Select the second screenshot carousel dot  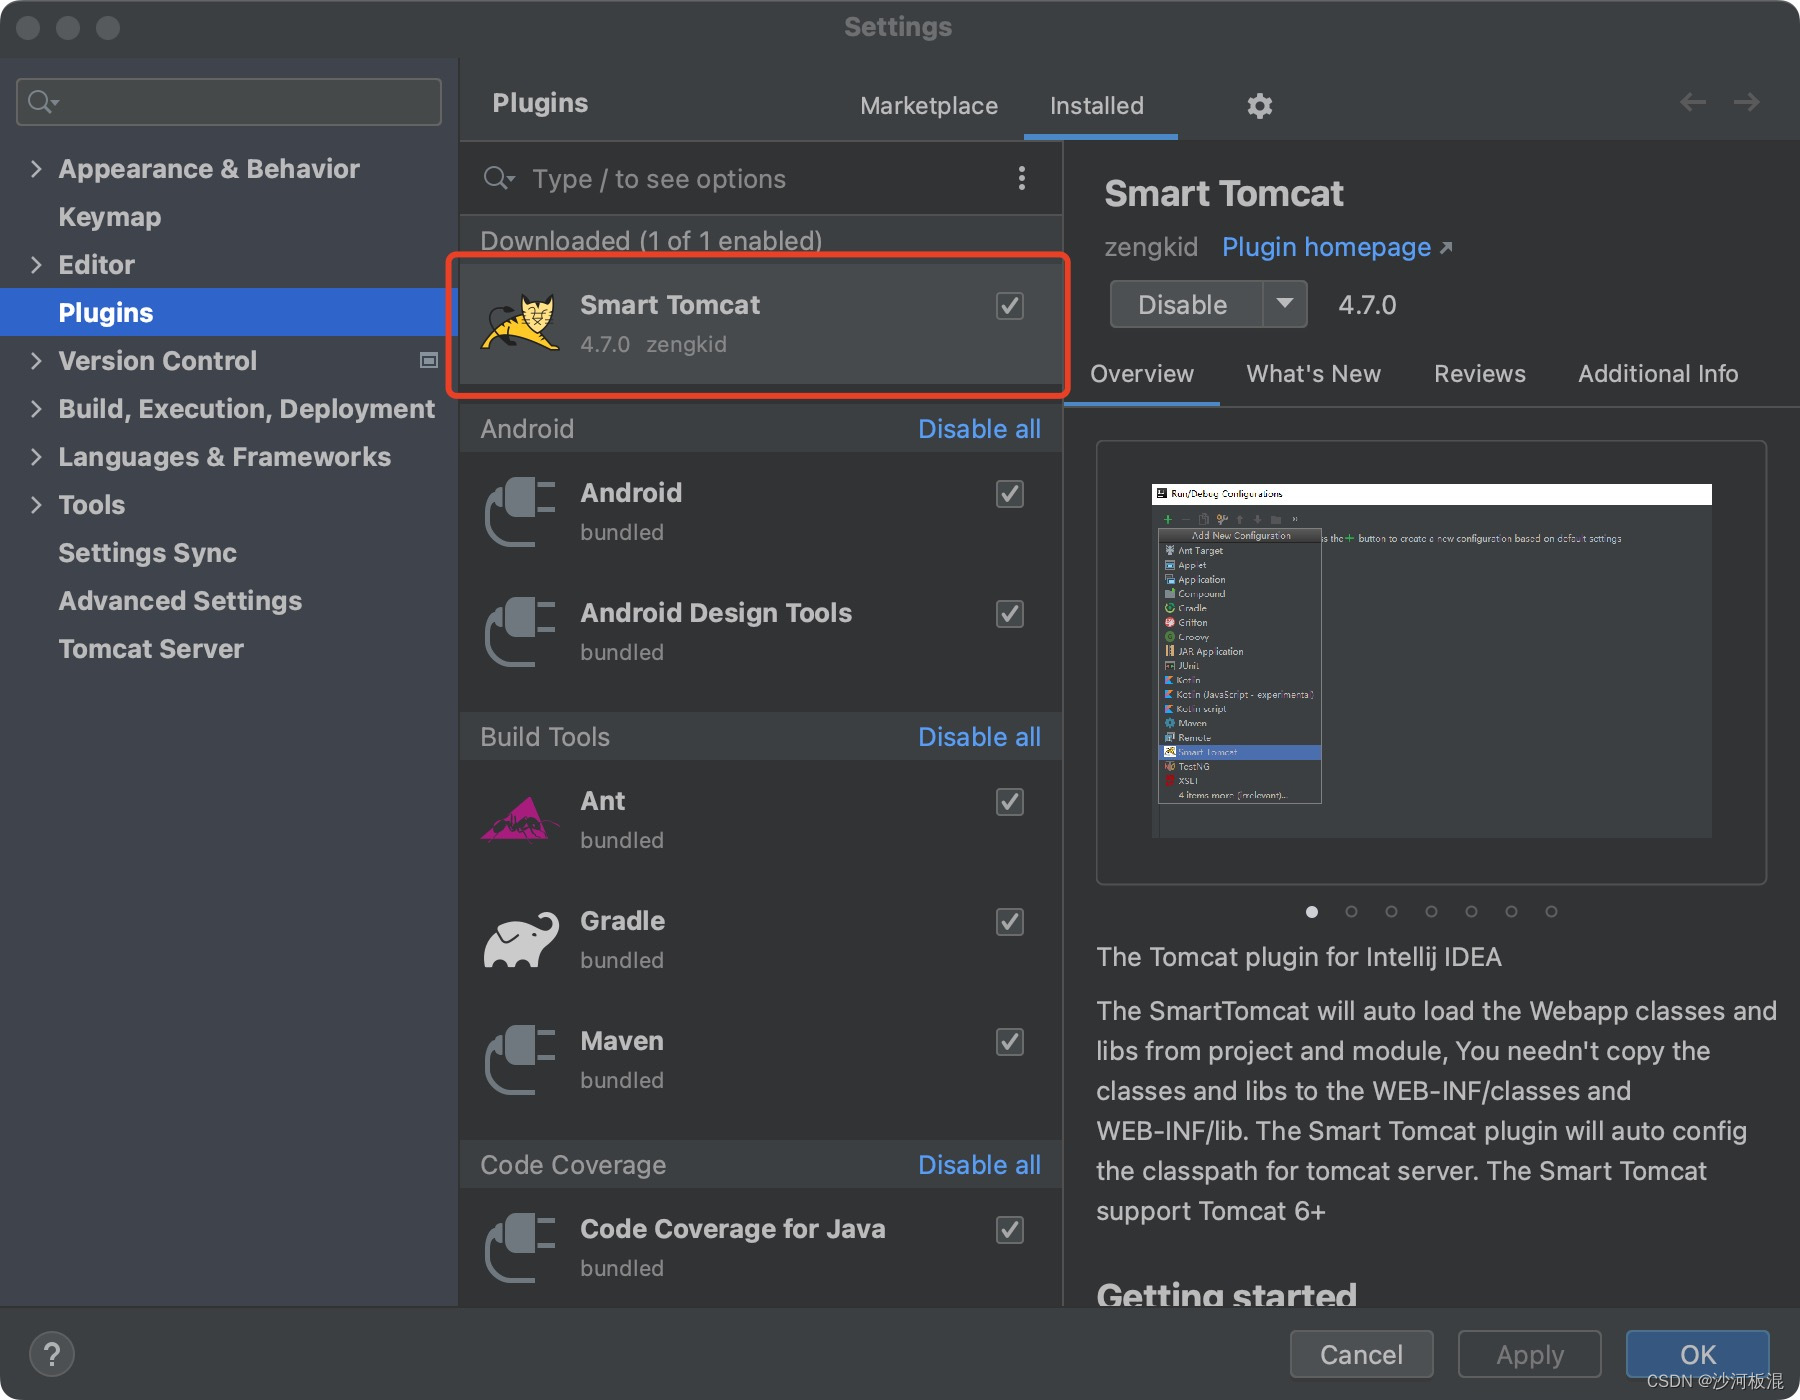1351,911
